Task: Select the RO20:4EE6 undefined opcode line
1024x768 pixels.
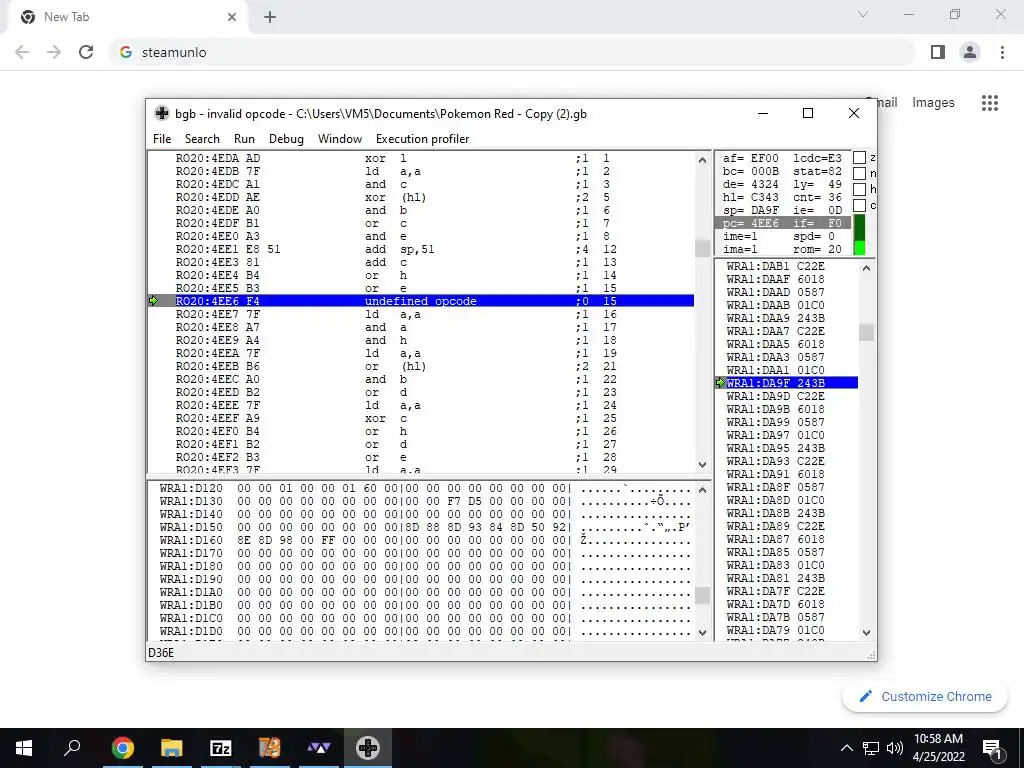Action: click(x=421, y=301)
